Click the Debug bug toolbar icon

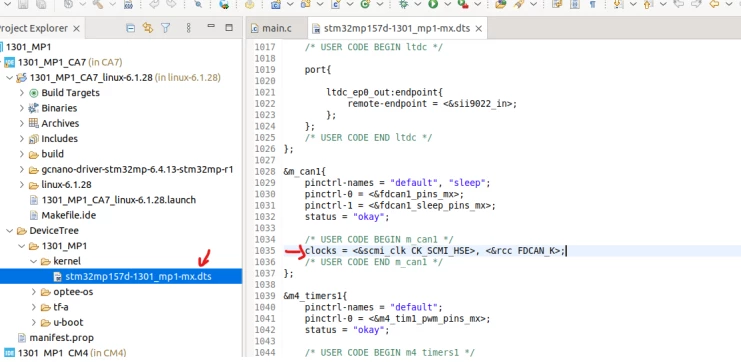point(404,4)
